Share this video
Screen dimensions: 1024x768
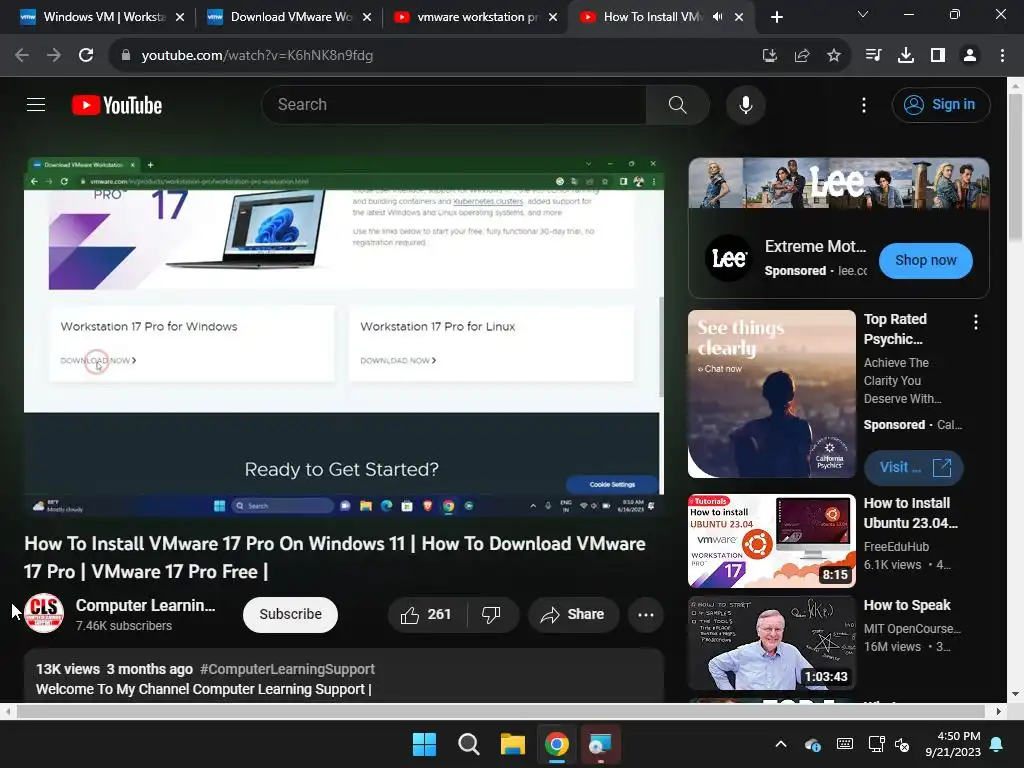[573, 615]
